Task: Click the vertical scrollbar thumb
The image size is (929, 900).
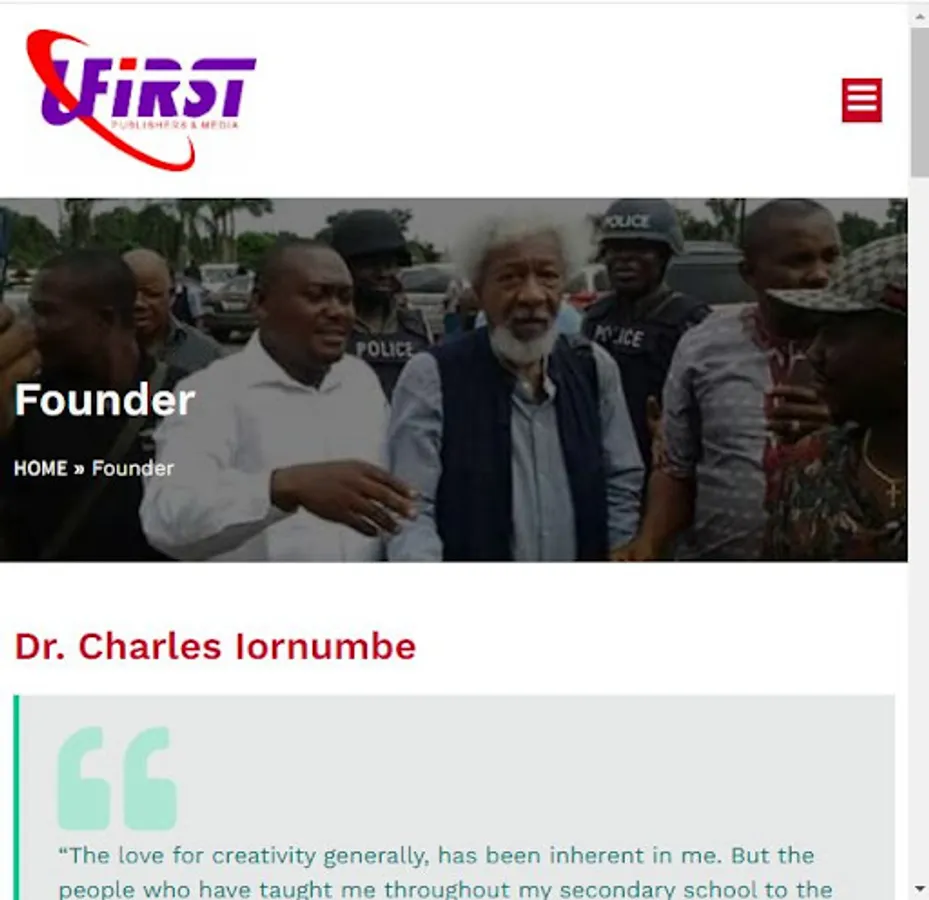Action: (919, 101)
